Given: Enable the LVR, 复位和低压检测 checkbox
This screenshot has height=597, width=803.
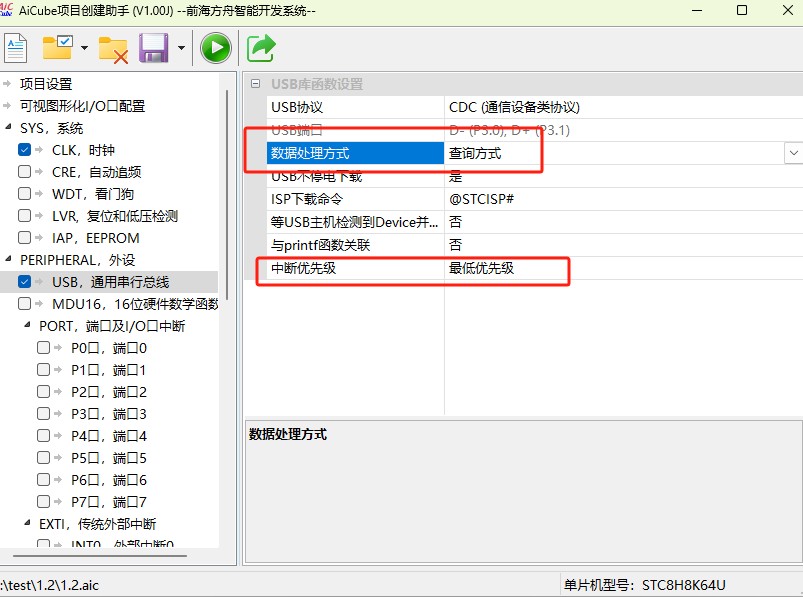Looking at the screenshot, I should click(x=24, y=216).
